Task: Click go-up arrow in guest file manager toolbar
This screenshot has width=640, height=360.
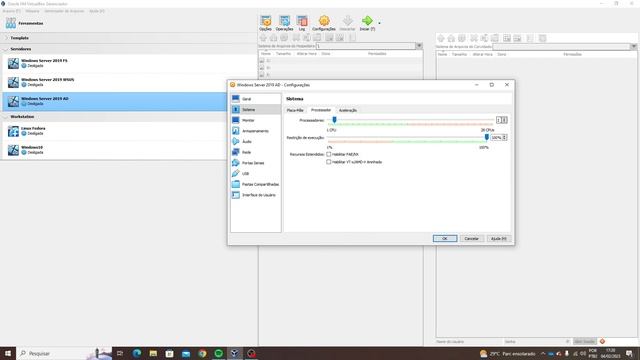Action: pos(441,38)
